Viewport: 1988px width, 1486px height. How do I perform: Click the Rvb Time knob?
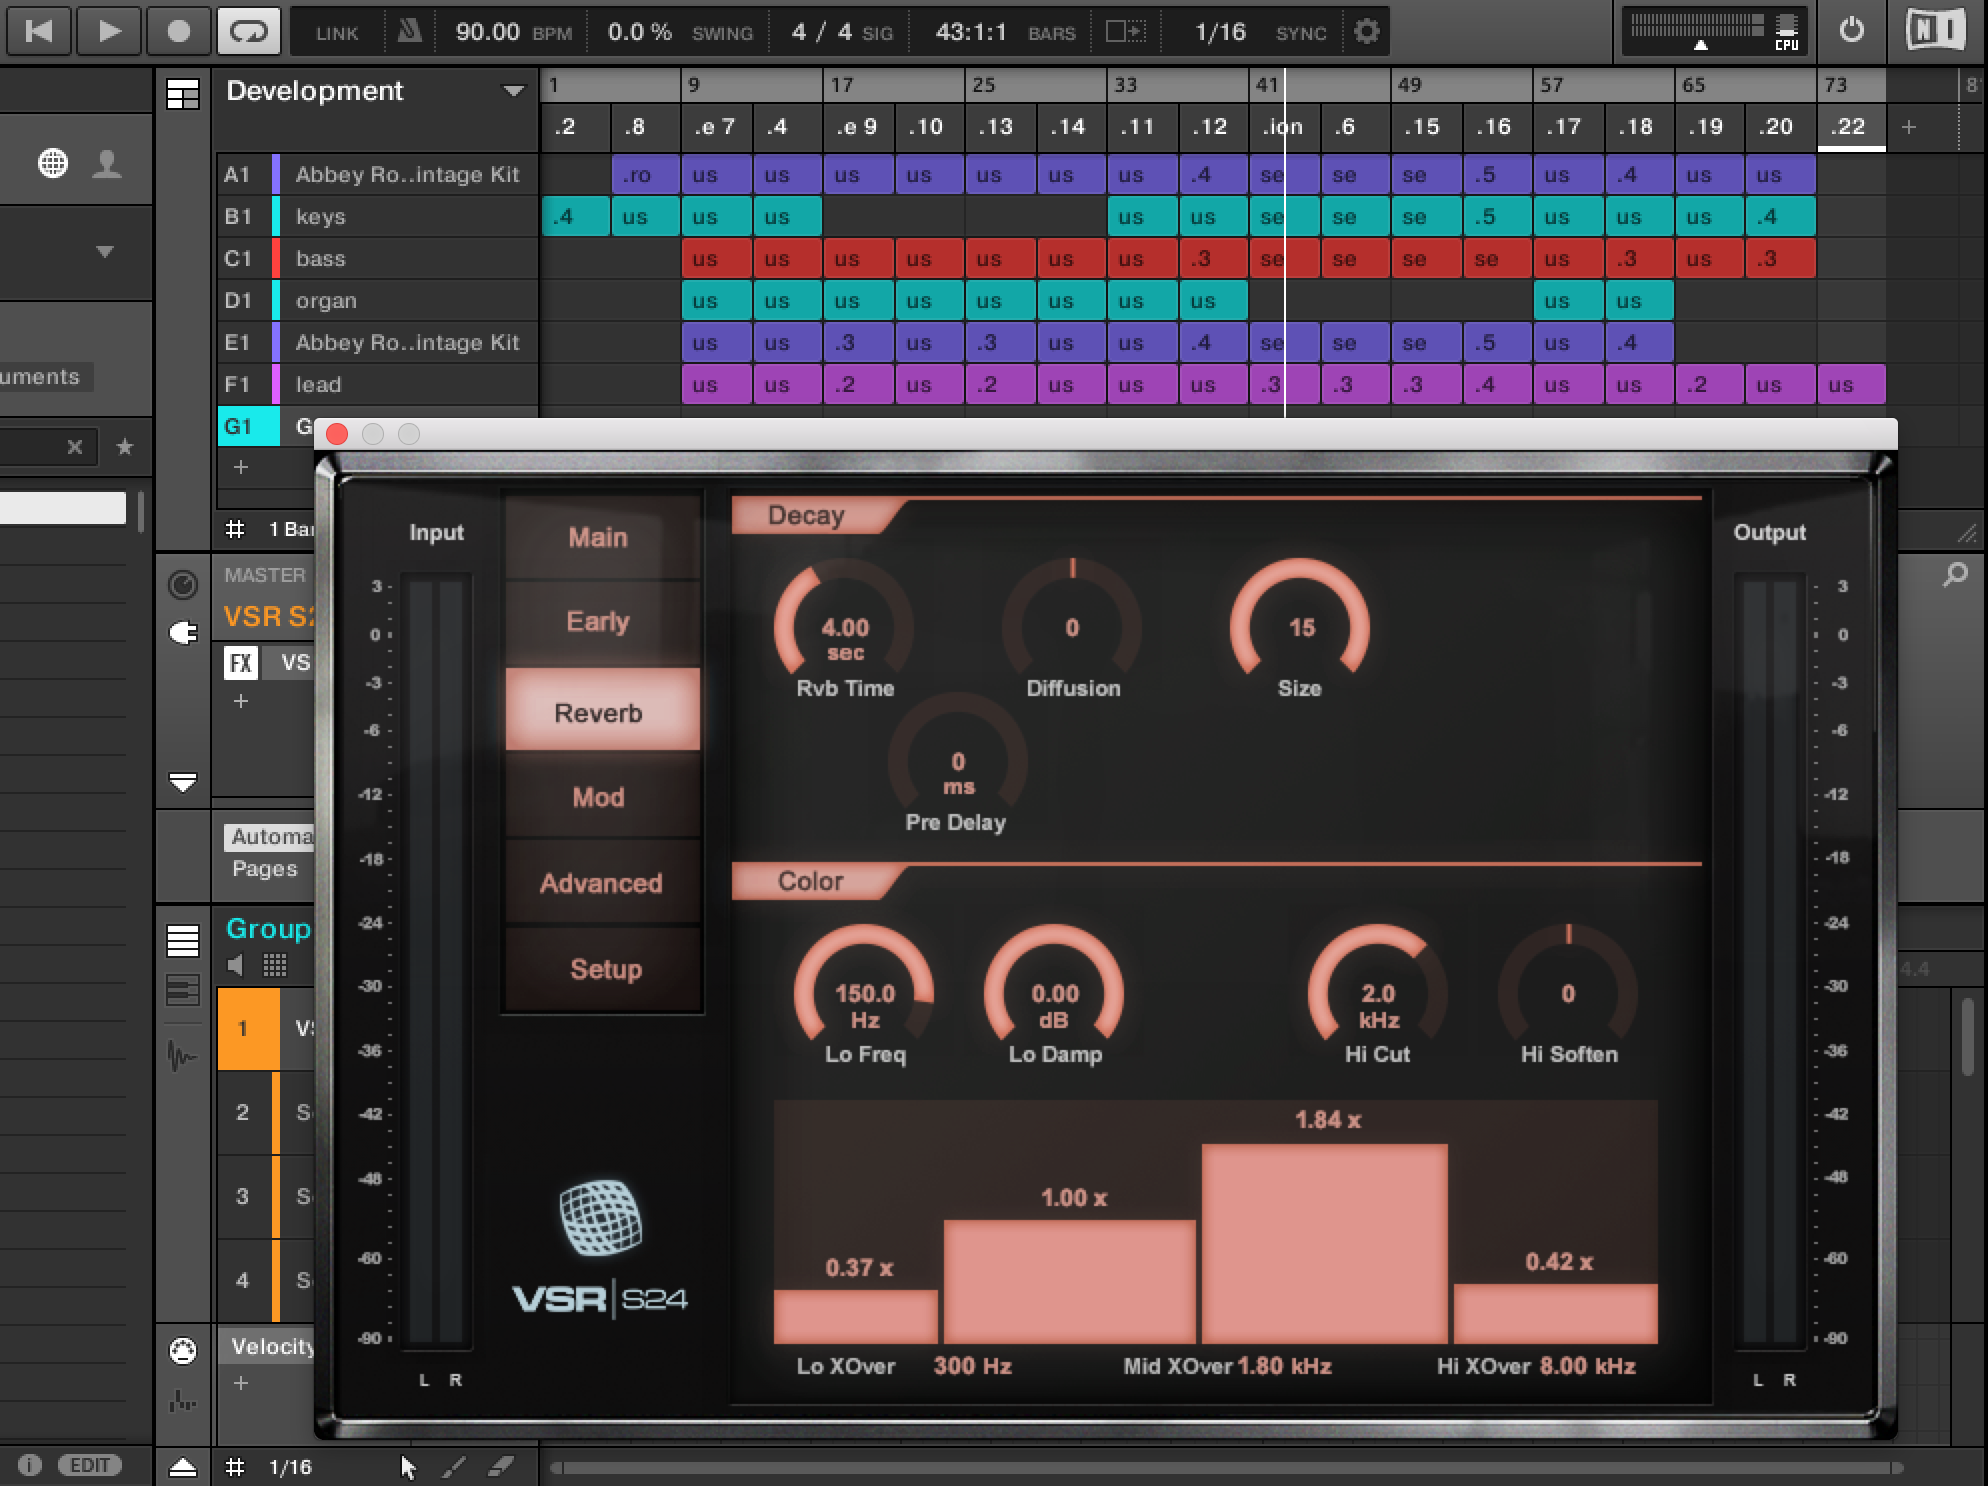click(x=844, y=629)
